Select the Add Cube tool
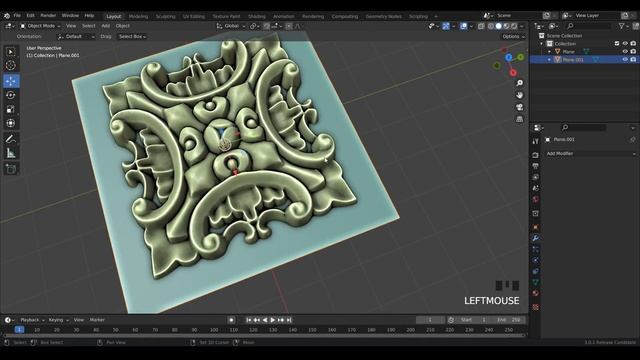Viewport: 640px width, 360px height. pos(11,169)
